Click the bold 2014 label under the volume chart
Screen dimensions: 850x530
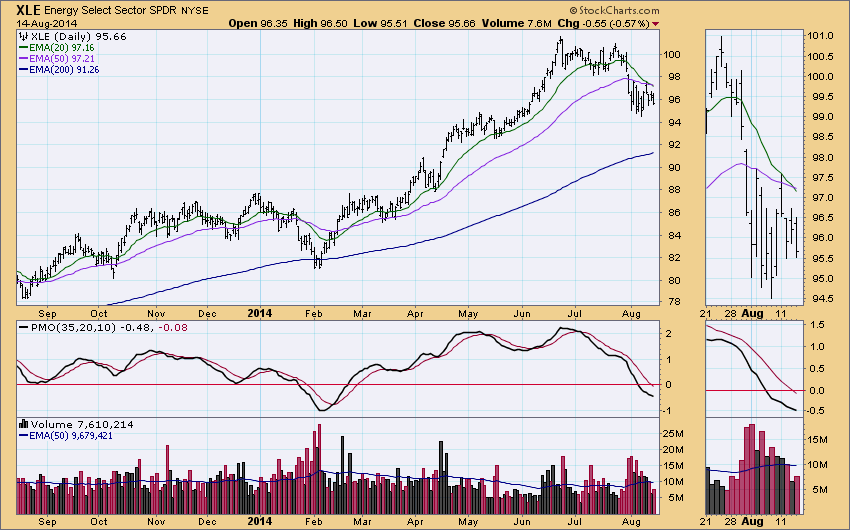tap(260, 522)
